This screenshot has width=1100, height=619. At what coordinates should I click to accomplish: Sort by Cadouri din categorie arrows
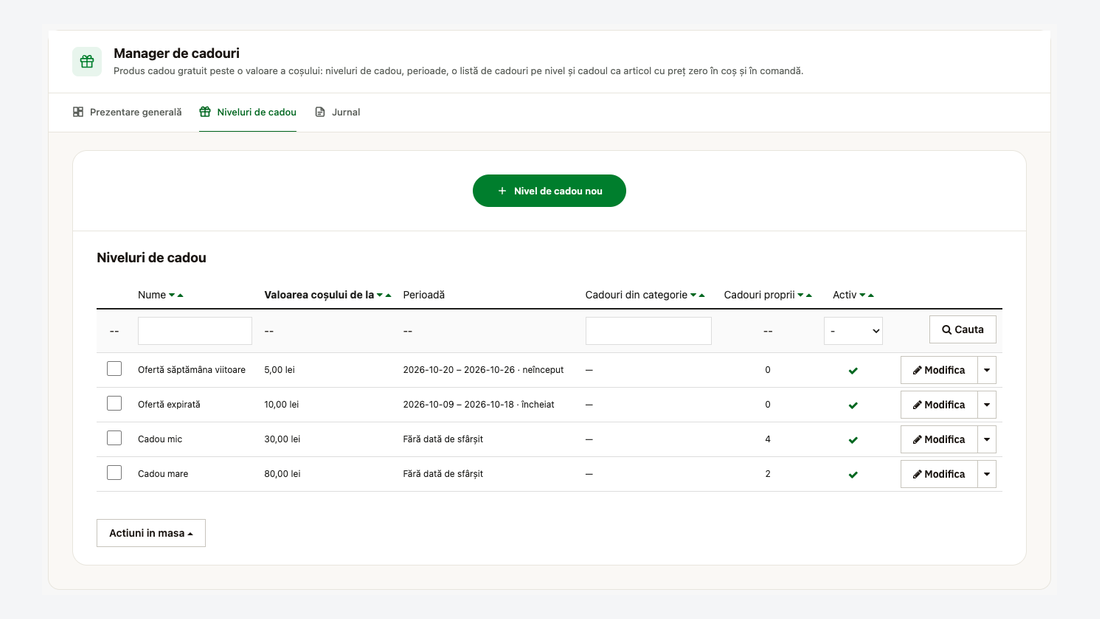(x=697, y=295)
